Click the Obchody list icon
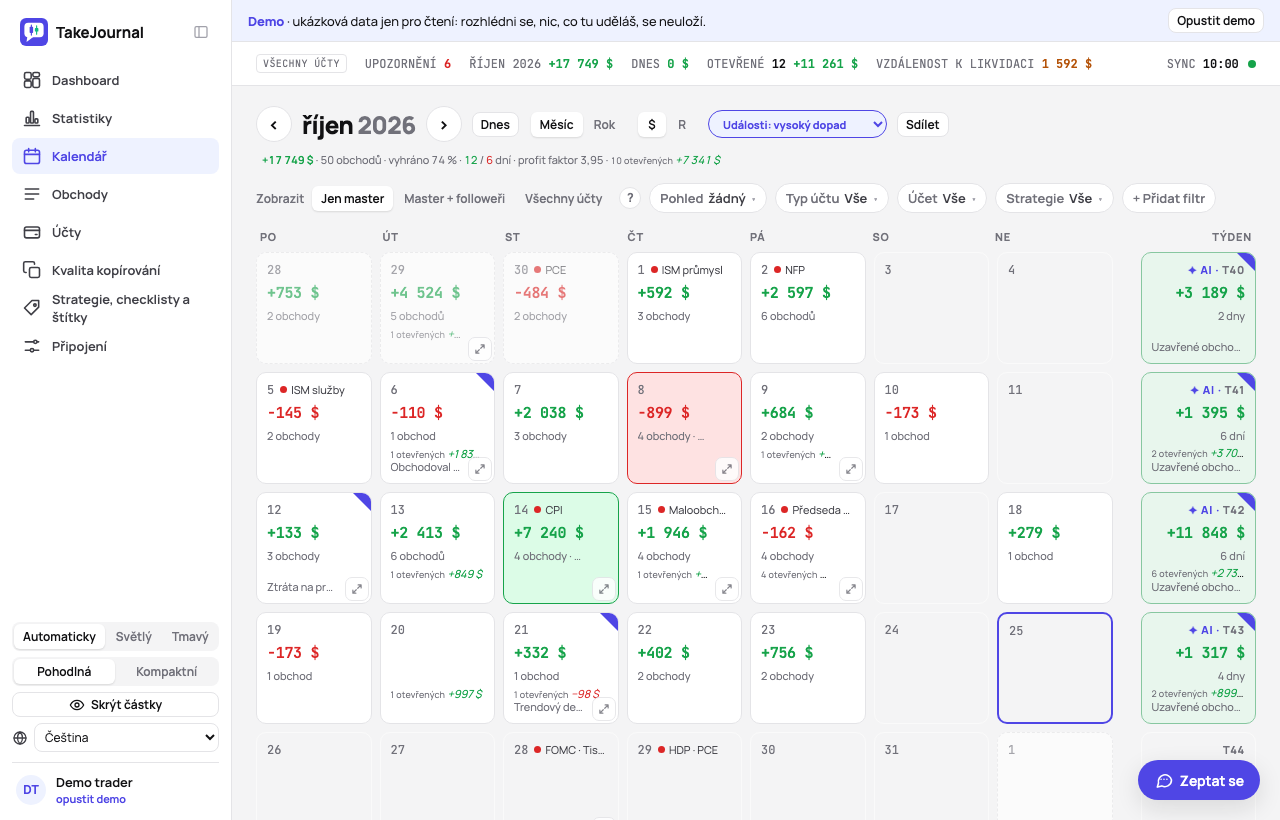The height and width of the screenshot is (820, 1280). [x=32, y=194]
